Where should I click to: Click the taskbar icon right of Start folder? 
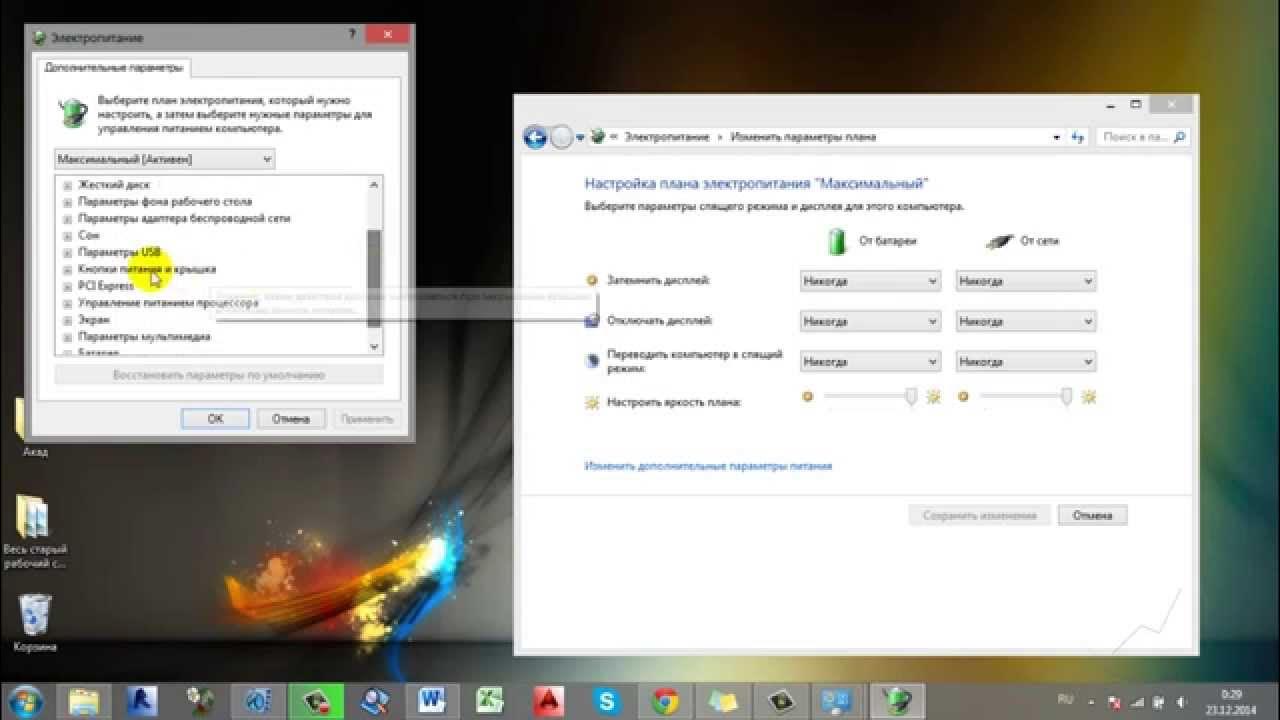140,700
